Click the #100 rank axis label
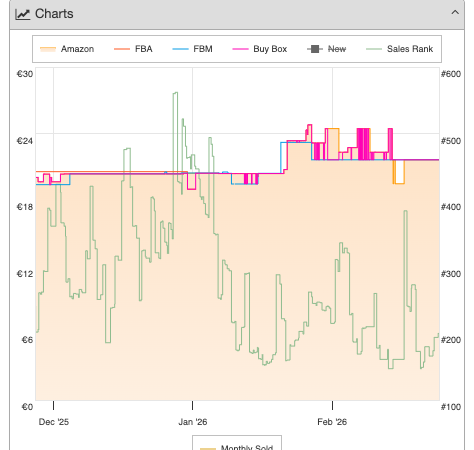This screenshot has width=474, height=450. click(451, 407)
